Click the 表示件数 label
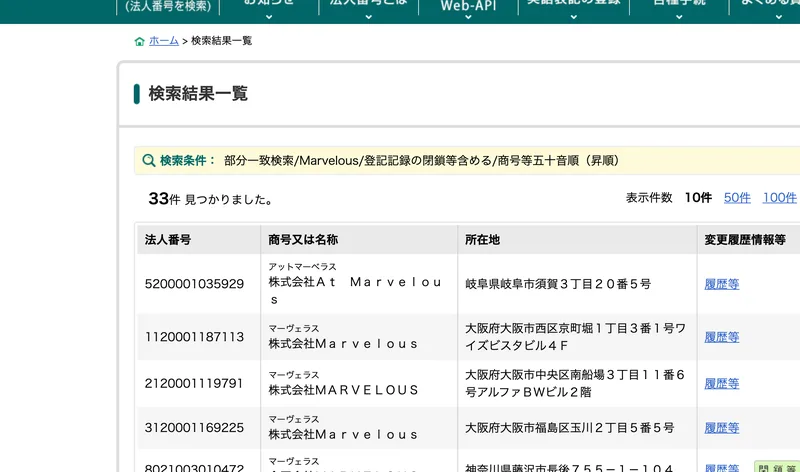 649,198
